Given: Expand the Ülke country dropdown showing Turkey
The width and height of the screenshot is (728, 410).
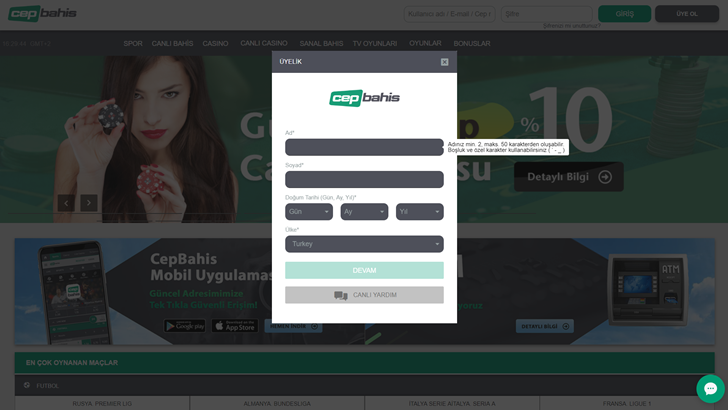Looking at the screenshot, I should coord(364,244).
